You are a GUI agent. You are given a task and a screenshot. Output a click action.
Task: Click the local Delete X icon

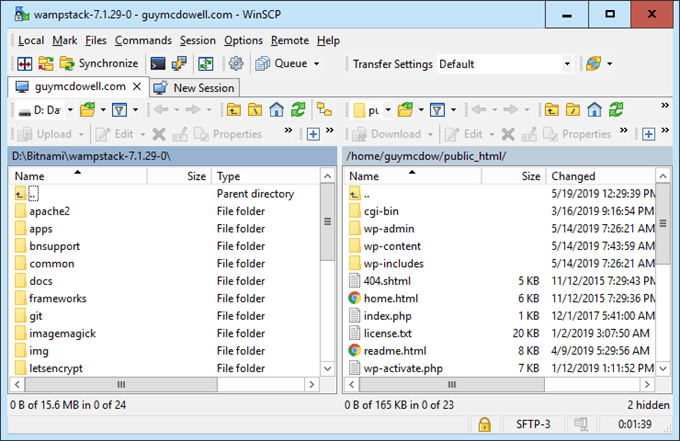pos(159,134)
